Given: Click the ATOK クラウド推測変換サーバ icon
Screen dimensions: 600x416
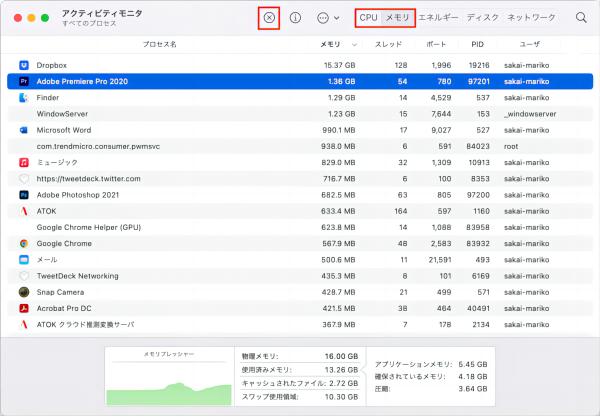Looking at the screenshot, I should pos(24,325).
